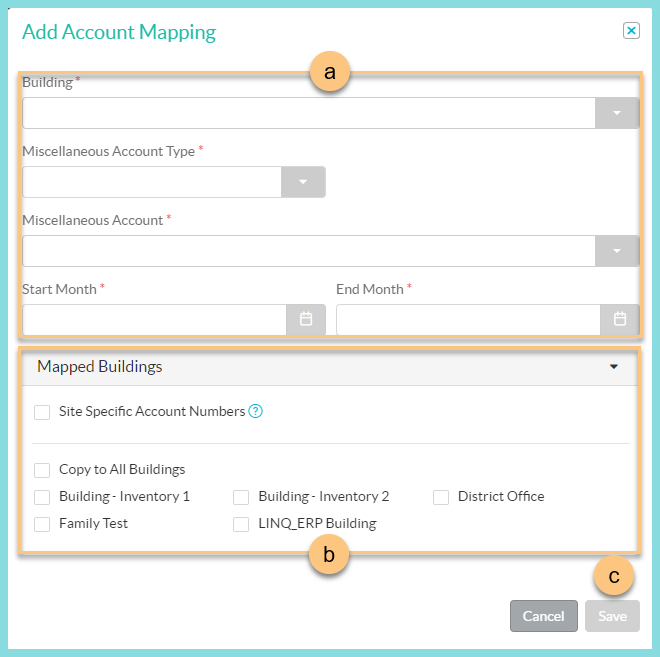Screen dimensions: 660x657
Task: Collapse the Mapped Buildings section
Action: coord(613,367)
